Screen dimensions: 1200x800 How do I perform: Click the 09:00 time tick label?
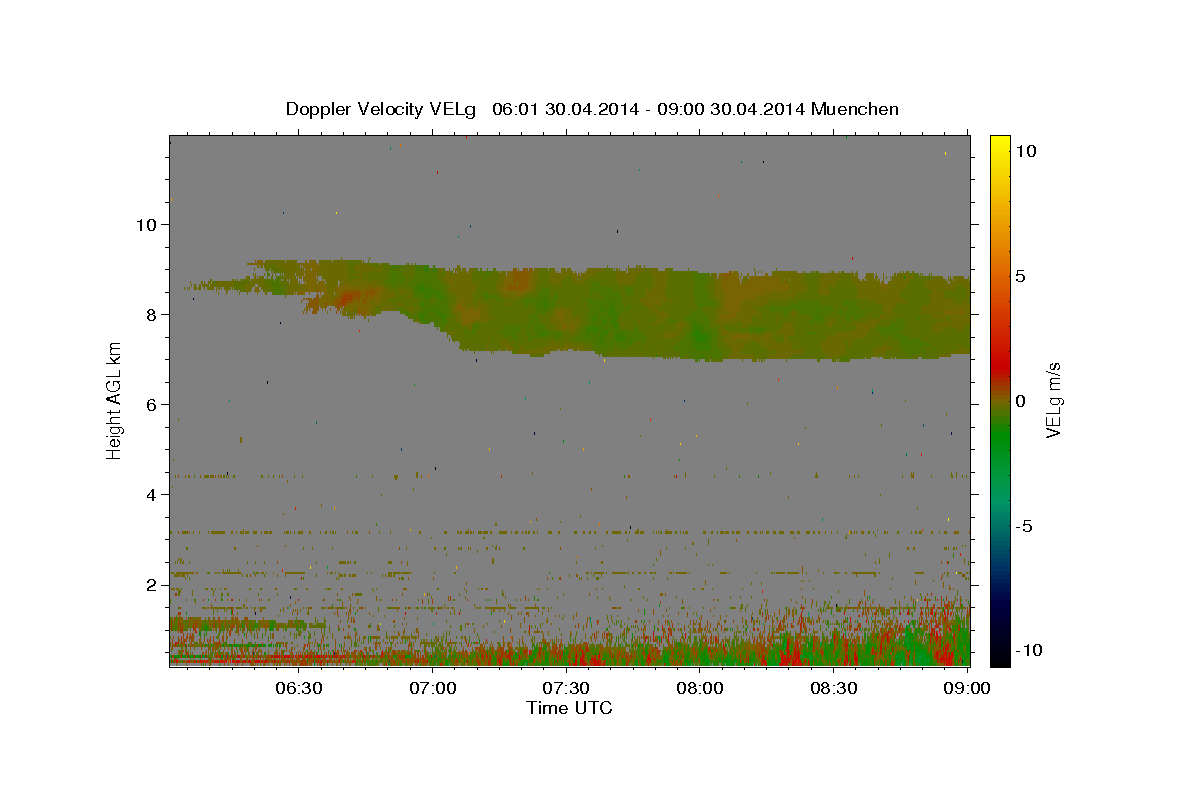966,688
